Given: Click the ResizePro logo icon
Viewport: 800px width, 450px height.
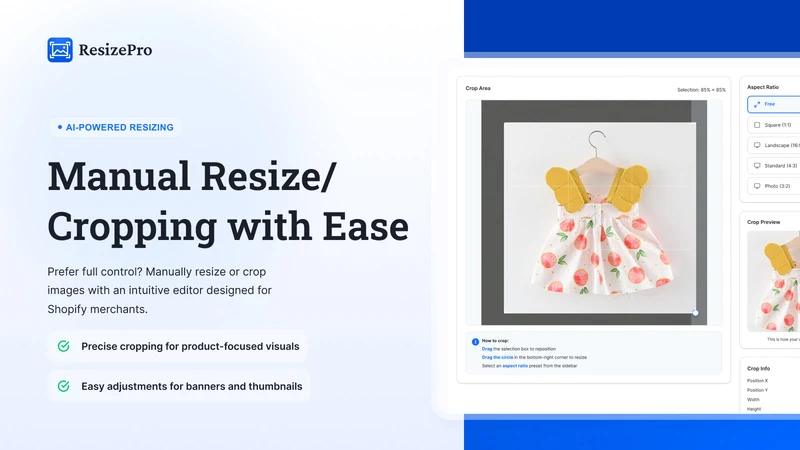Looking at the screenshot, I should 60,50.
